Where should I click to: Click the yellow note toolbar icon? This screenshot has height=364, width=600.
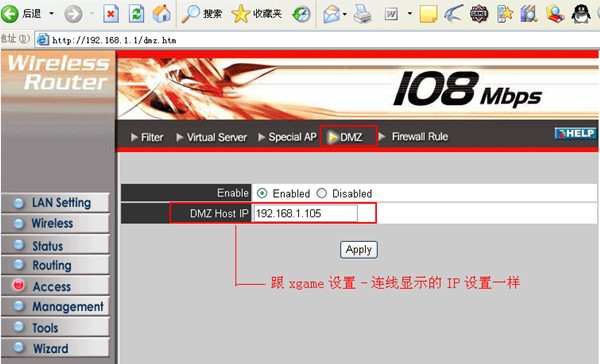tap(428, 15)
